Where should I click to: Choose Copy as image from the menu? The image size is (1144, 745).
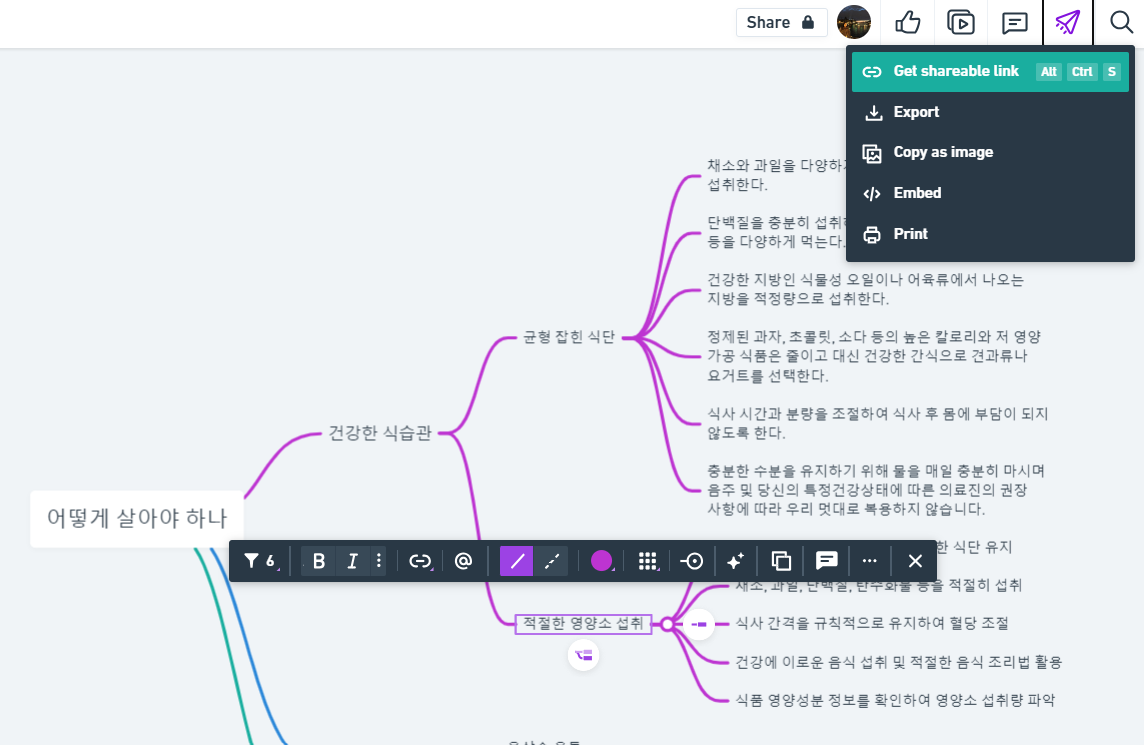click(x=943, y=152)
